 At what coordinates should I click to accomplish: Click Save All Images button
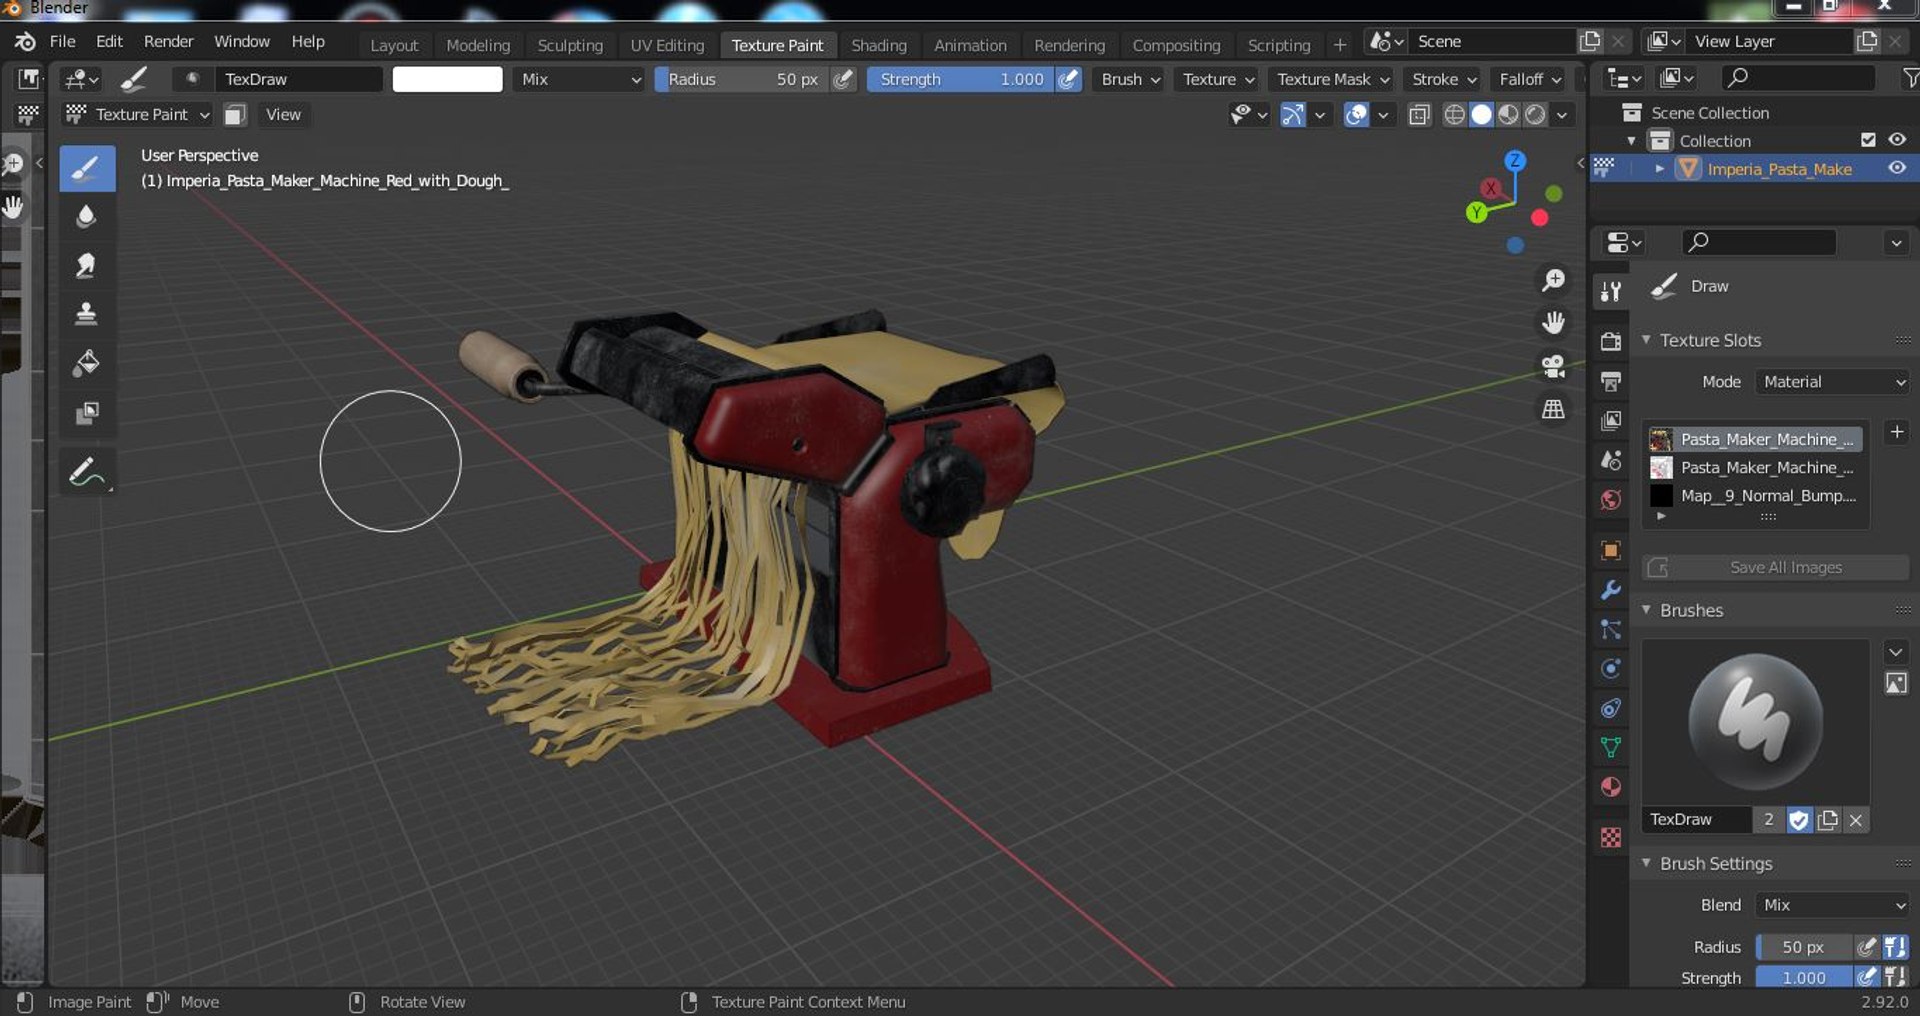point(1776,567)
